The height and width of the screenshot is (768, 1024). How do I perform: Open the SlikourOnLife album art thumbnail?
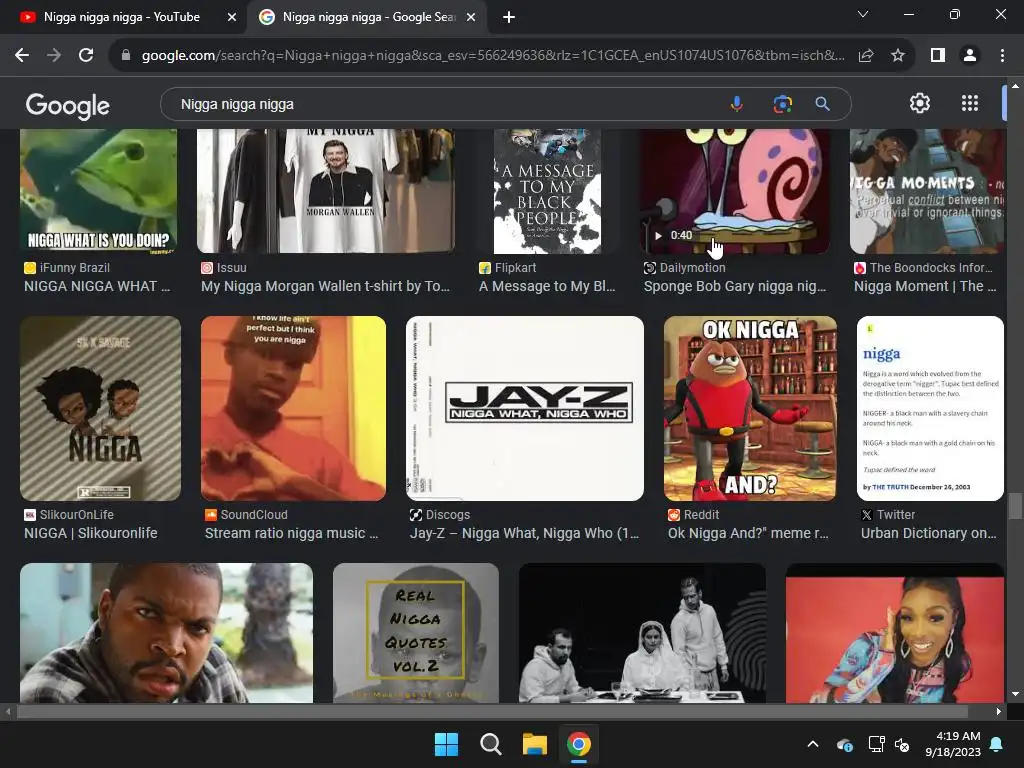point(101,408)
